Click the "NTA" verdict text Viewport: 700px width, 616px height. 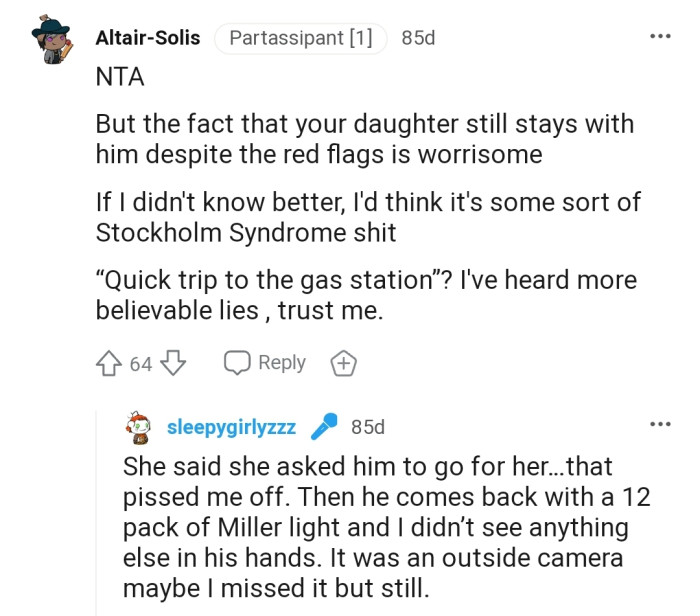tap(119, 78)
